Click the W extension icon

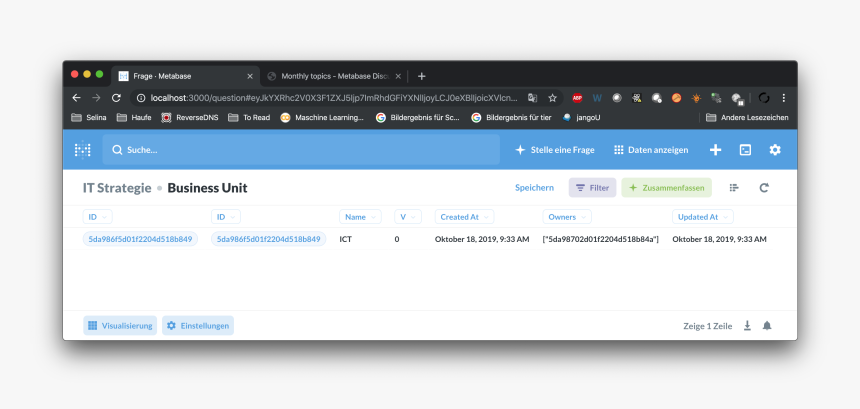click(597, 98)
